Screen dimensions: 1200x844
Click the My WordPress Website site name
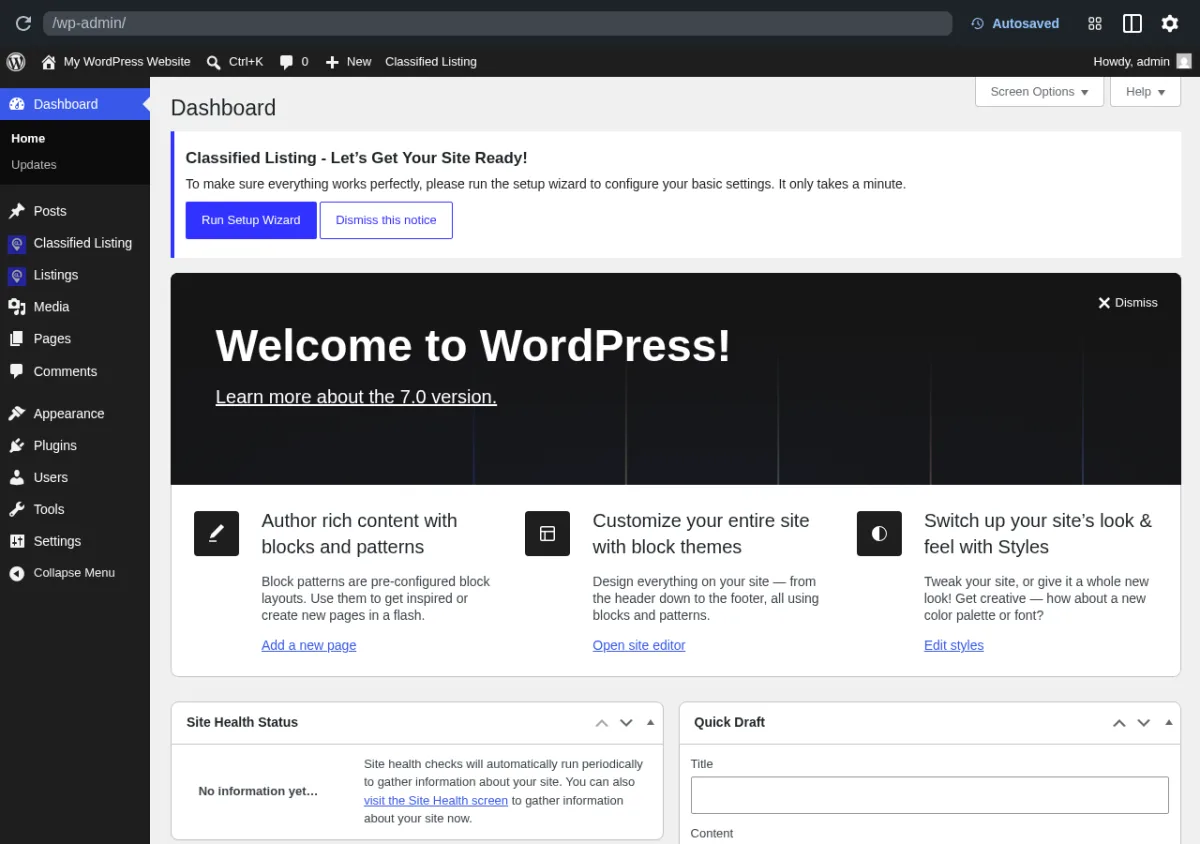pos(127,62)
